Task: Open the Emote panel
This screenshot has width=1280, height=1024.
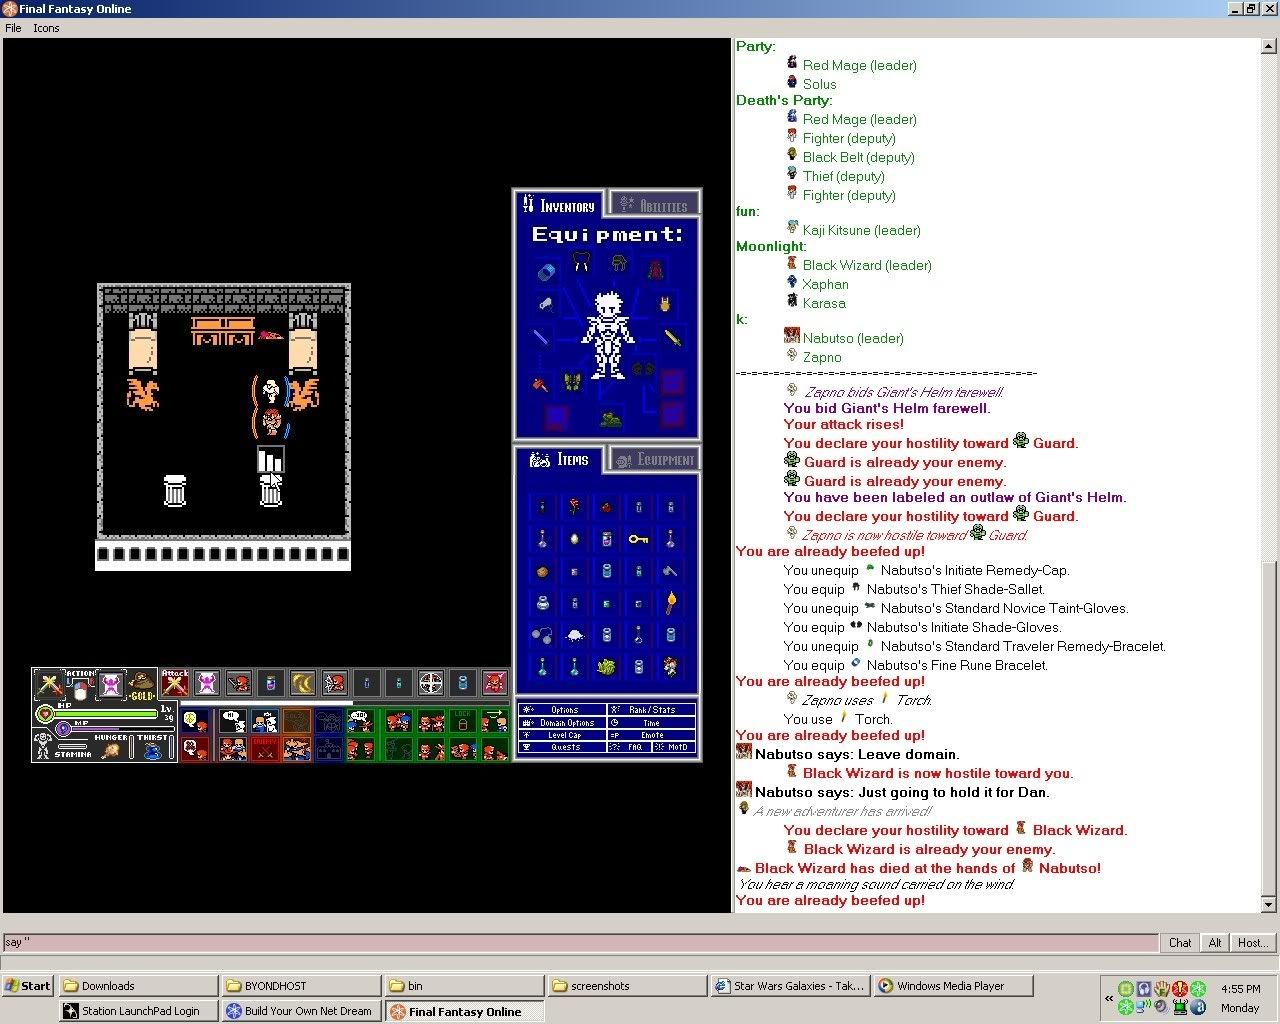Action: click(x=651, y=735)
